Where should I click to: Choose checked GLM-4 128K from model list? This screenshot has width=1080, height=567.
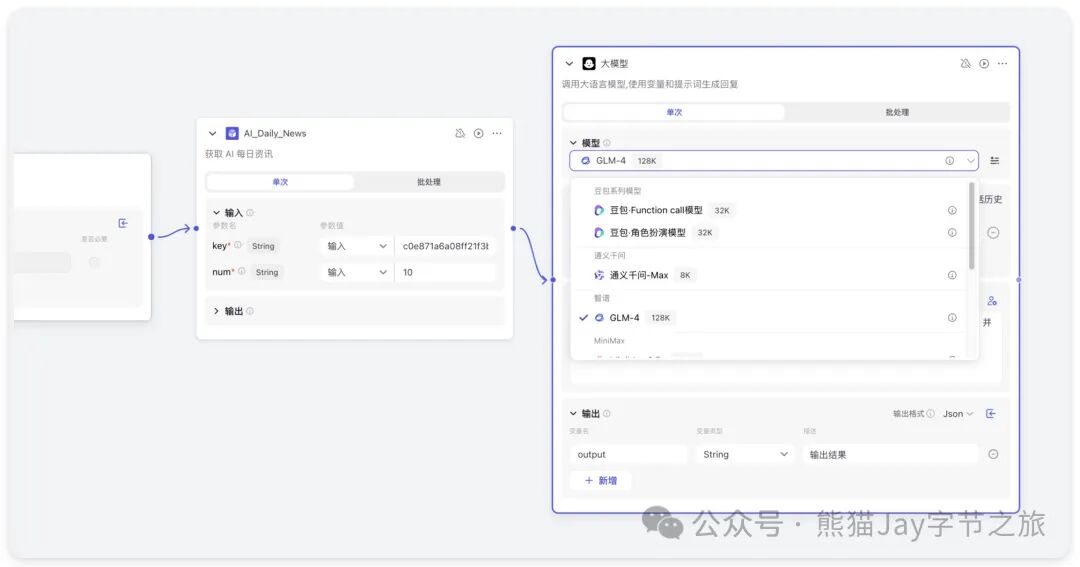pos(771,318)
